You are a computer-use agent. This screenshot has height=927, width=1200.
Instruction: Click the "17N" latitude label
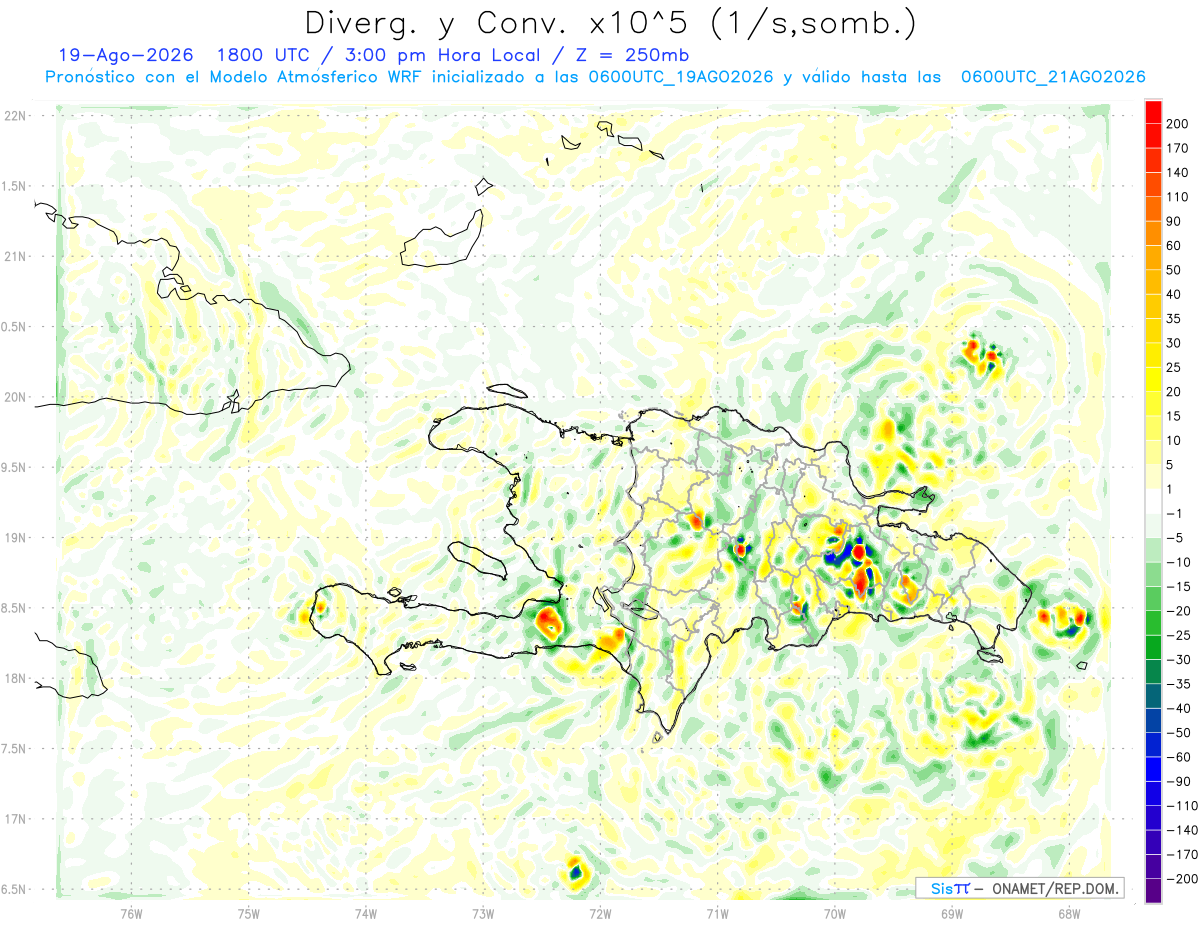(x=14, y=819)
